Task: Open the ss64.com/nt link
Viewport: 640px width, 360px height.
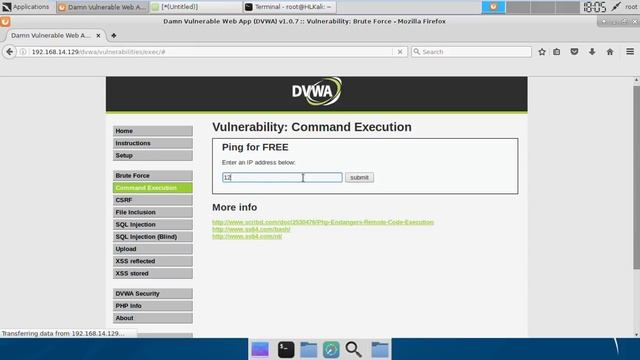Action: coord(247,236)
